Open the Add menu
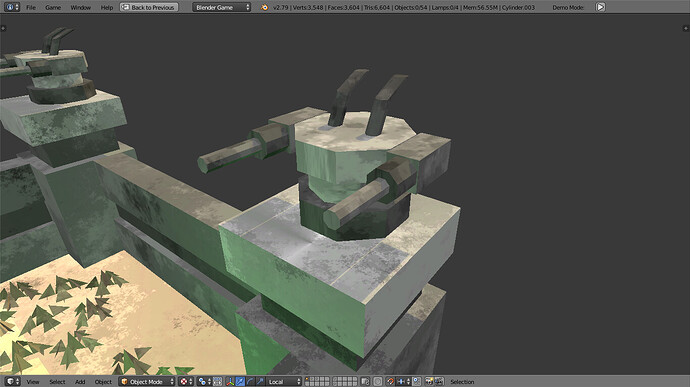690x387 pixels. (x=80, y=382)
